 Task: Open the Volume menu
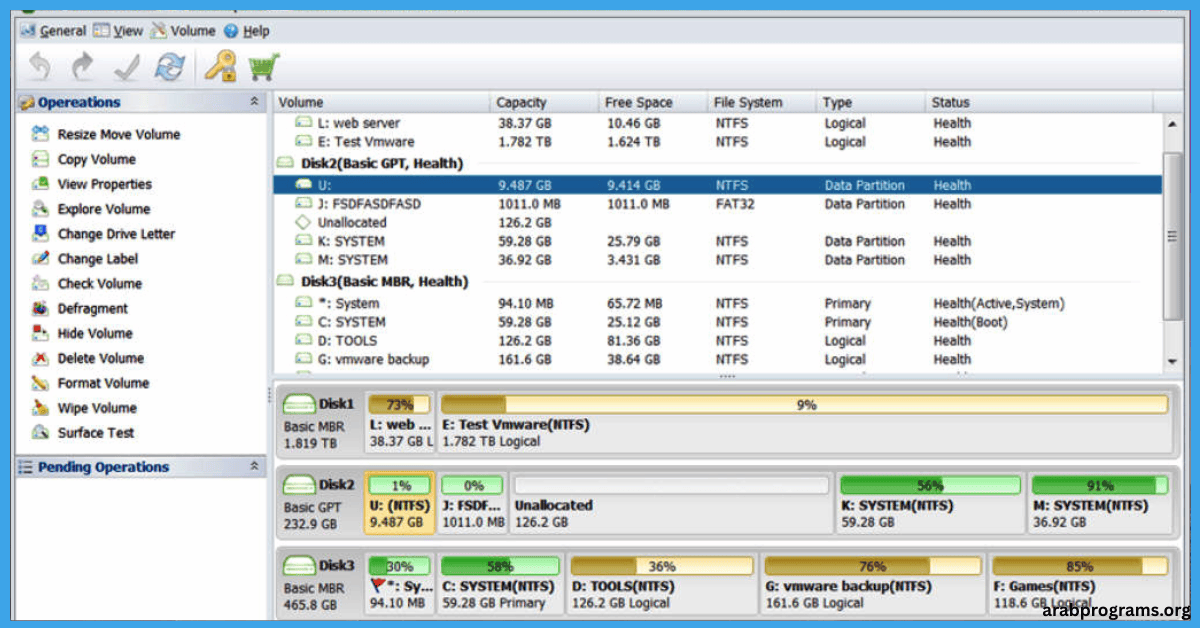(184, 31)
